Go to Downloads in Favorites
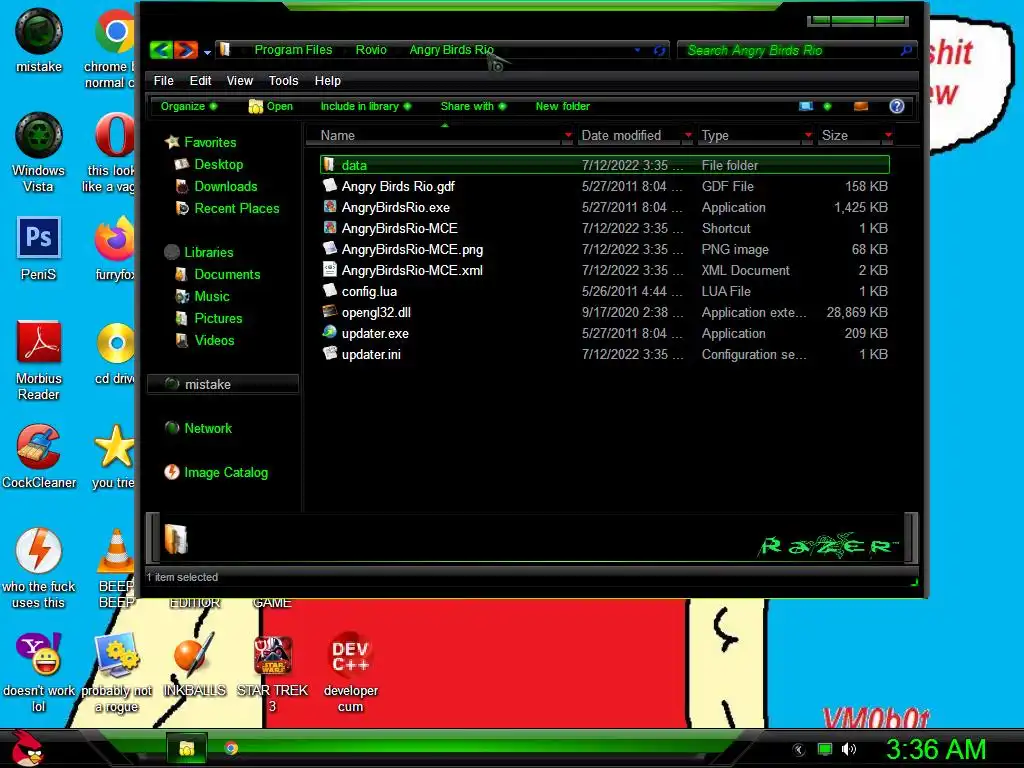 pyautogui.click(x=216, y=186)
